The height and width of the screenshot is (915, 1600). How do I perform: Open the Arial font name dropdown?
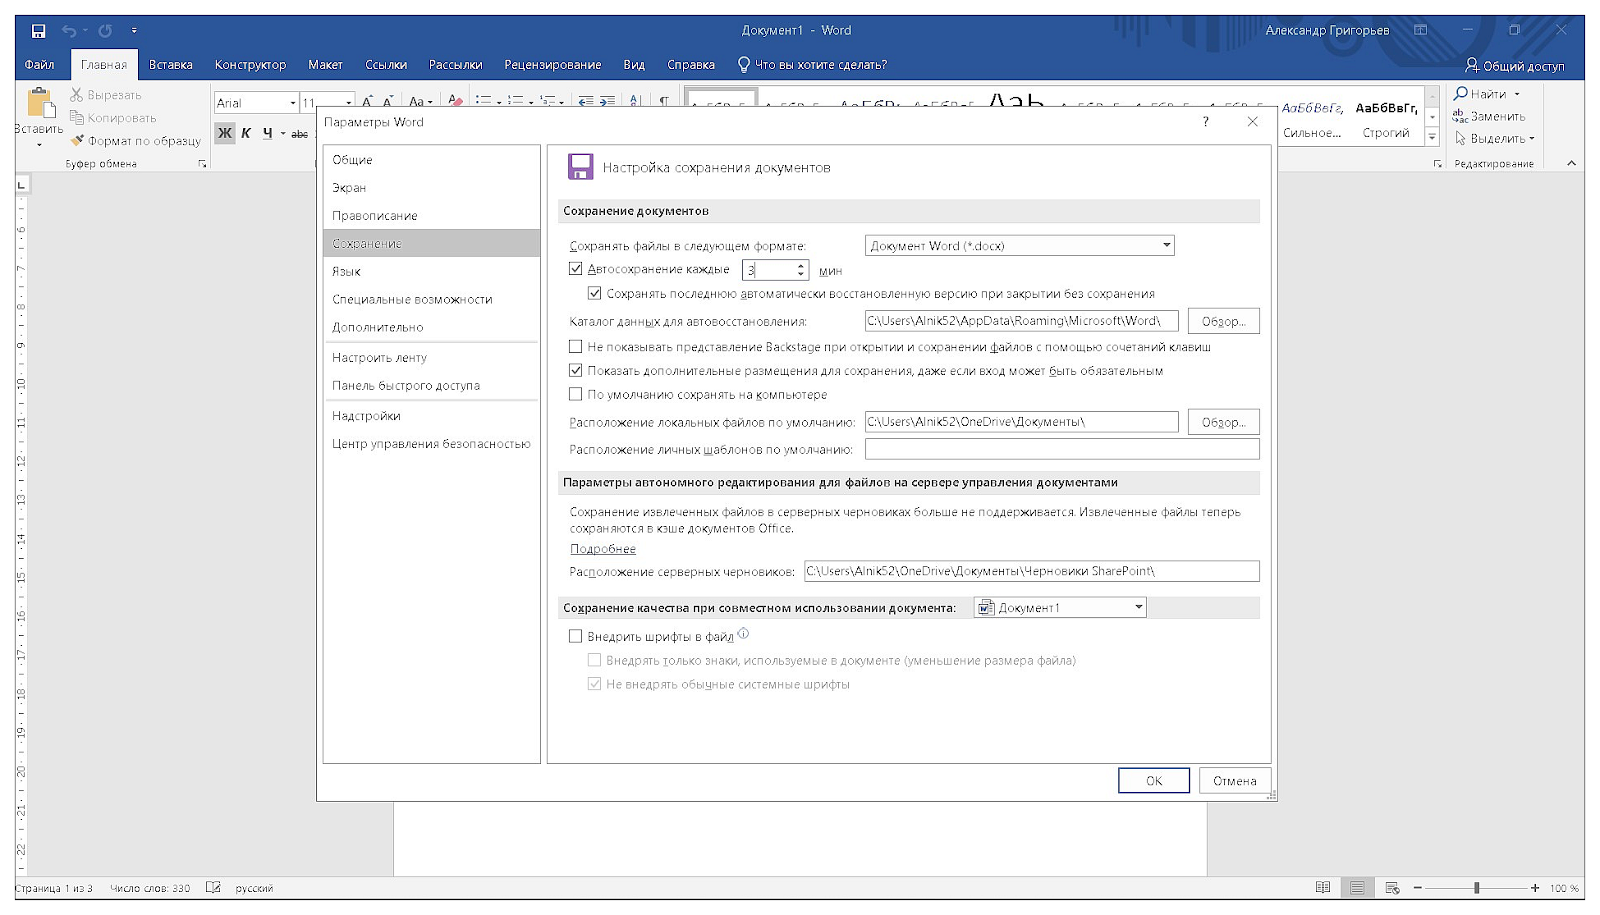tap(292, 103)
